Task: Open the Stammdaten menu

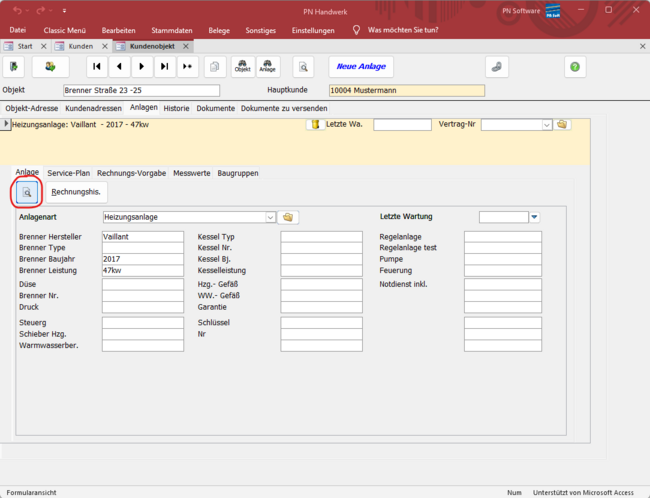Action: point(172,30)
